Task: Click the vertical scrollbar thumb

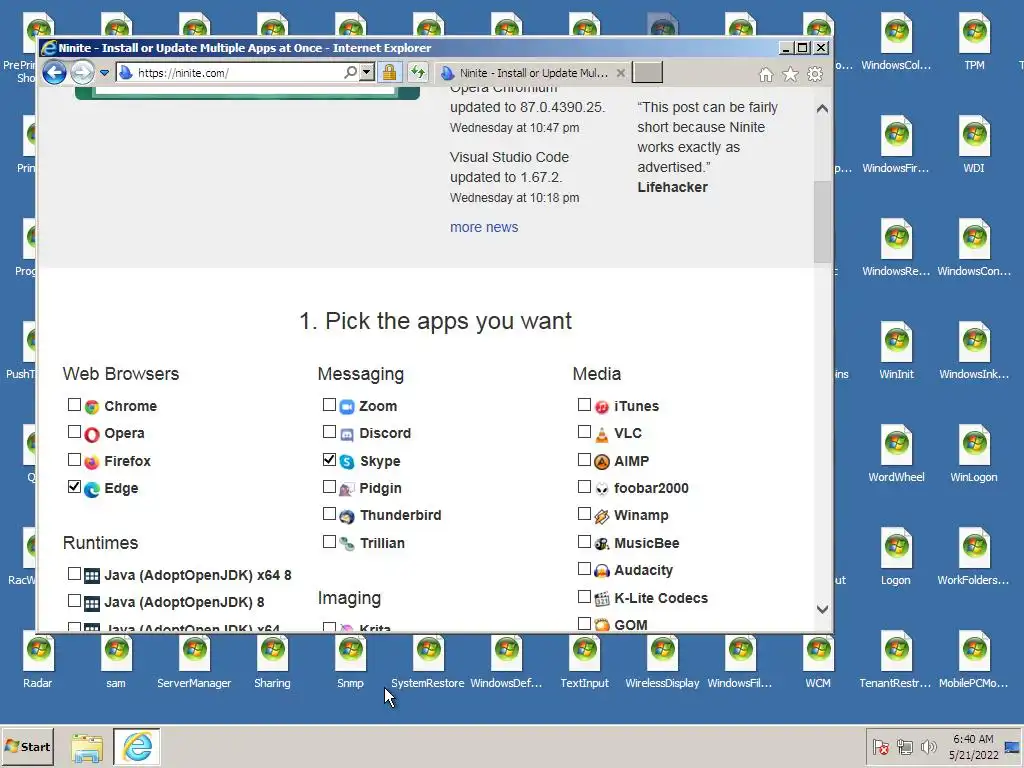Action: (822, 222)
